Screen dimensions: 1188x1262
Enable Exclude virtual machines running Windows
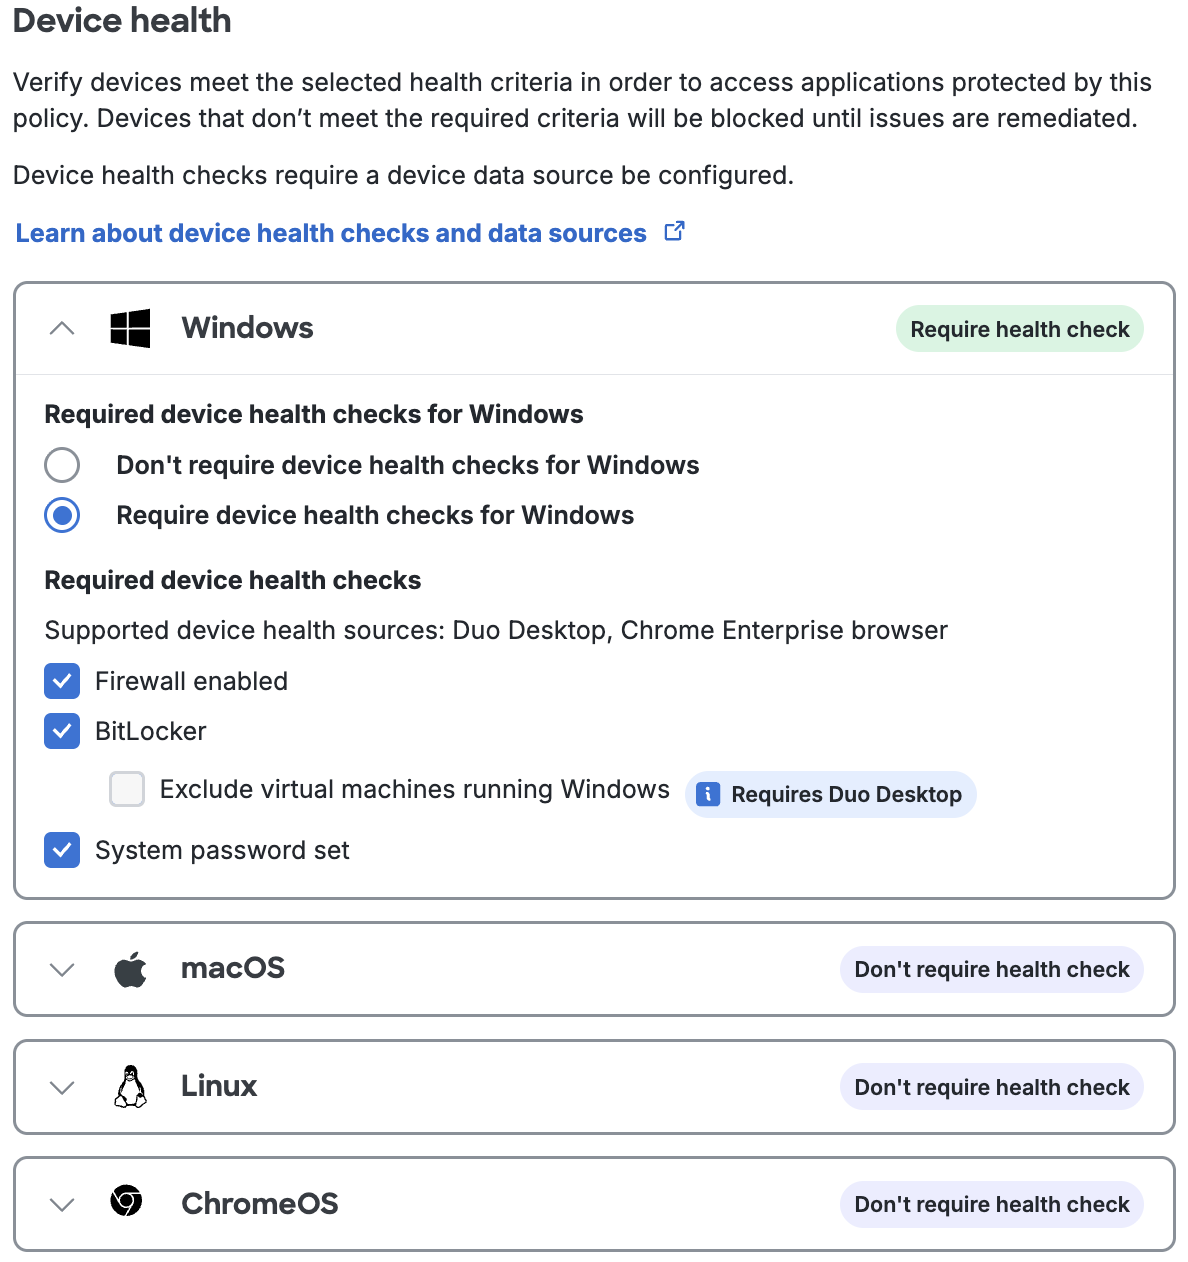(127, 789)
